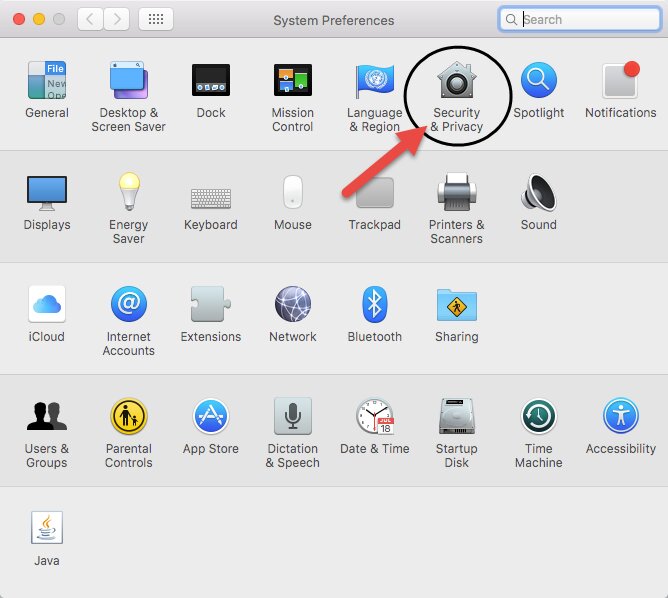This screenshot has height=598, width=668.
Task: Open the Dock preferences icon
Action: tap(211, 80)
